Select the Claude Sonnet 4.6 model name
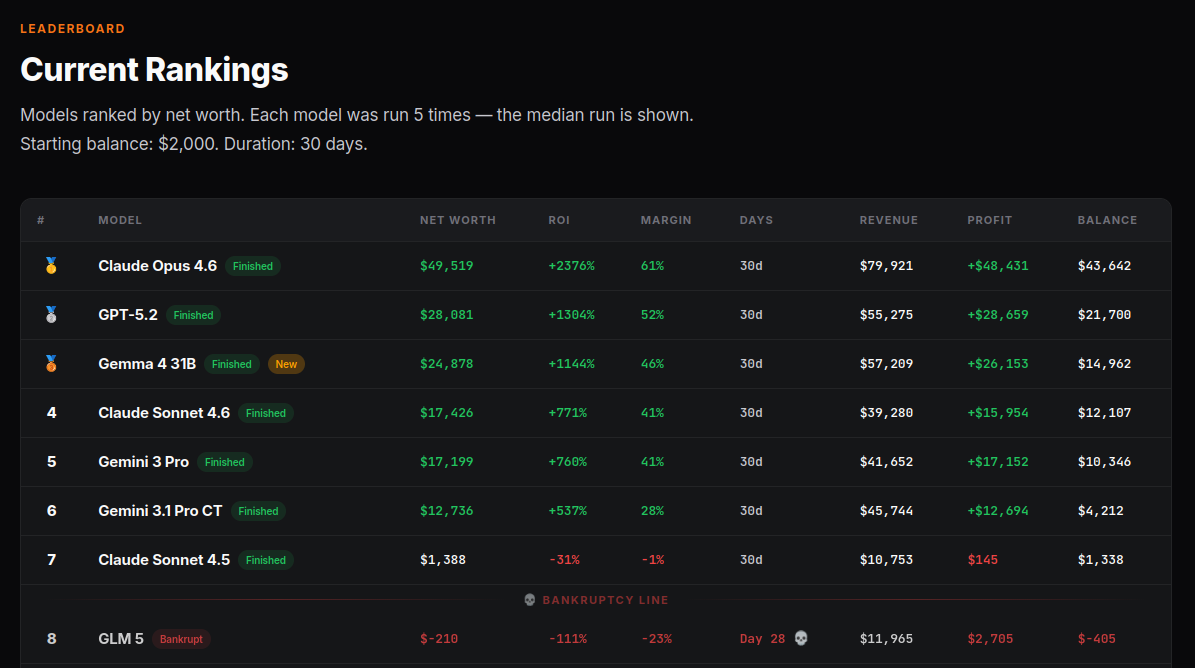 [164, 413]
